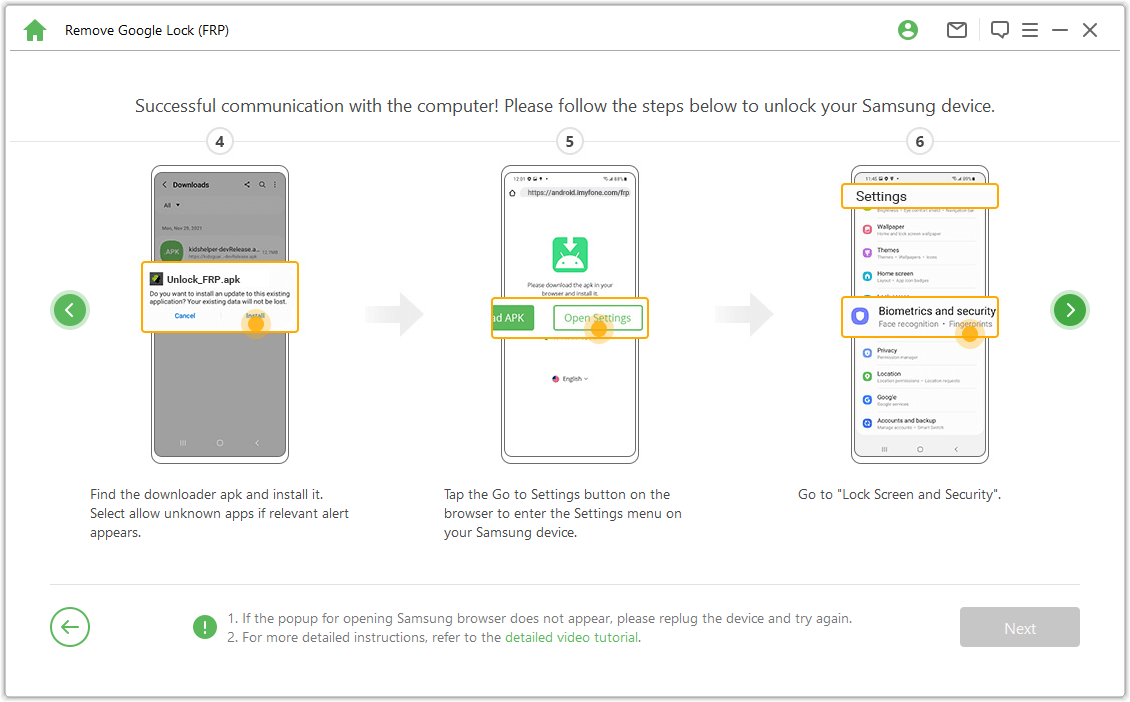
Task: Click 'Tap the Go to Settings button' instruction
Action: pos(563,513)
